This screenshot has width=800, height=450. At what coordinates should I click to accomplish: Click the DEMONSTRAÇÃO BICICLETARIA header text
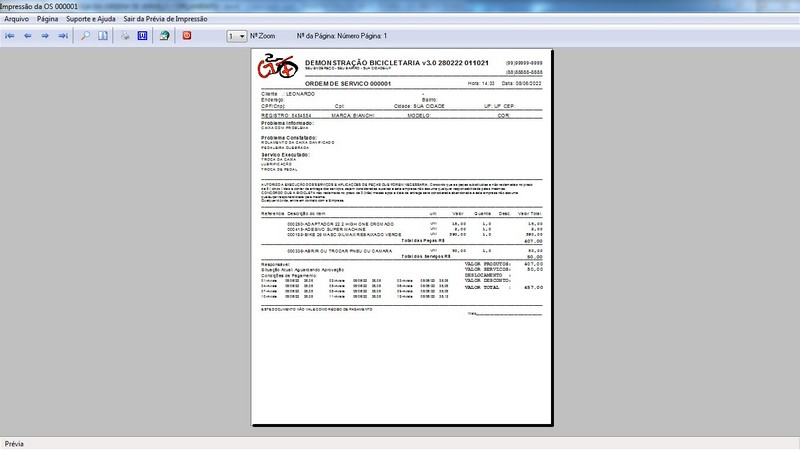pyautogui.click(x=396, y=63)
